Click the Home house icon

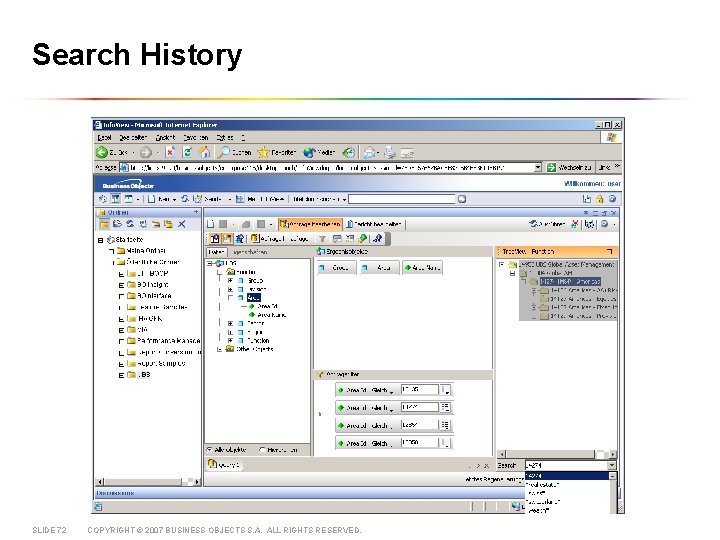pos(204,152)
